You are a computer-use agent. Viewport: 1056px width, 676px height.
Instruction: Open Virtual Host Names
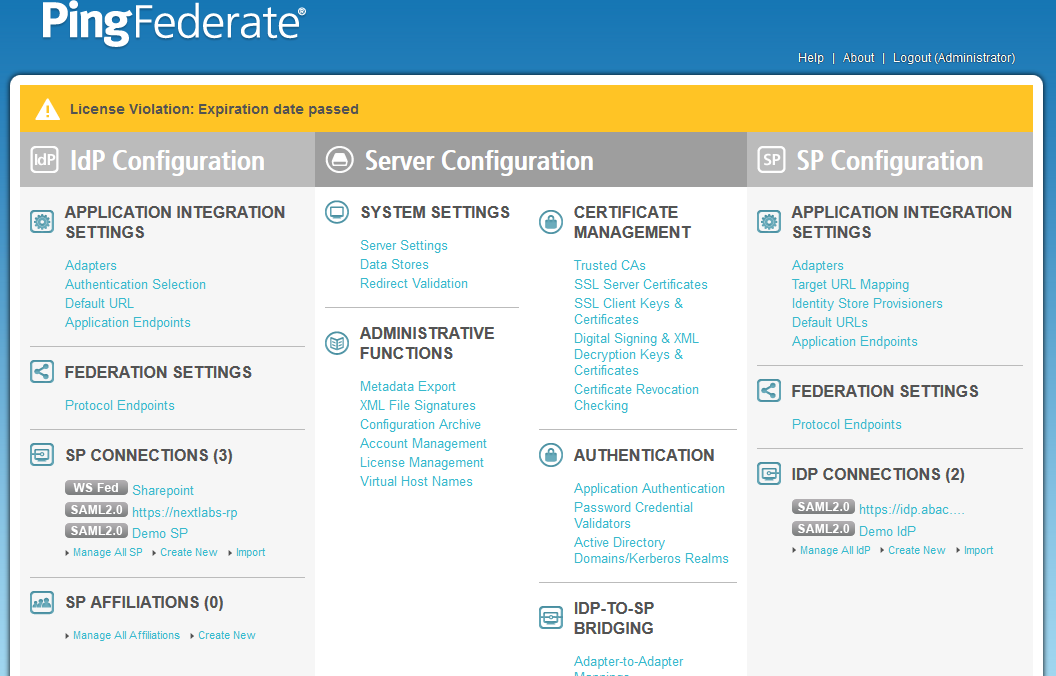pyautogui.click(x=416, y=481)
